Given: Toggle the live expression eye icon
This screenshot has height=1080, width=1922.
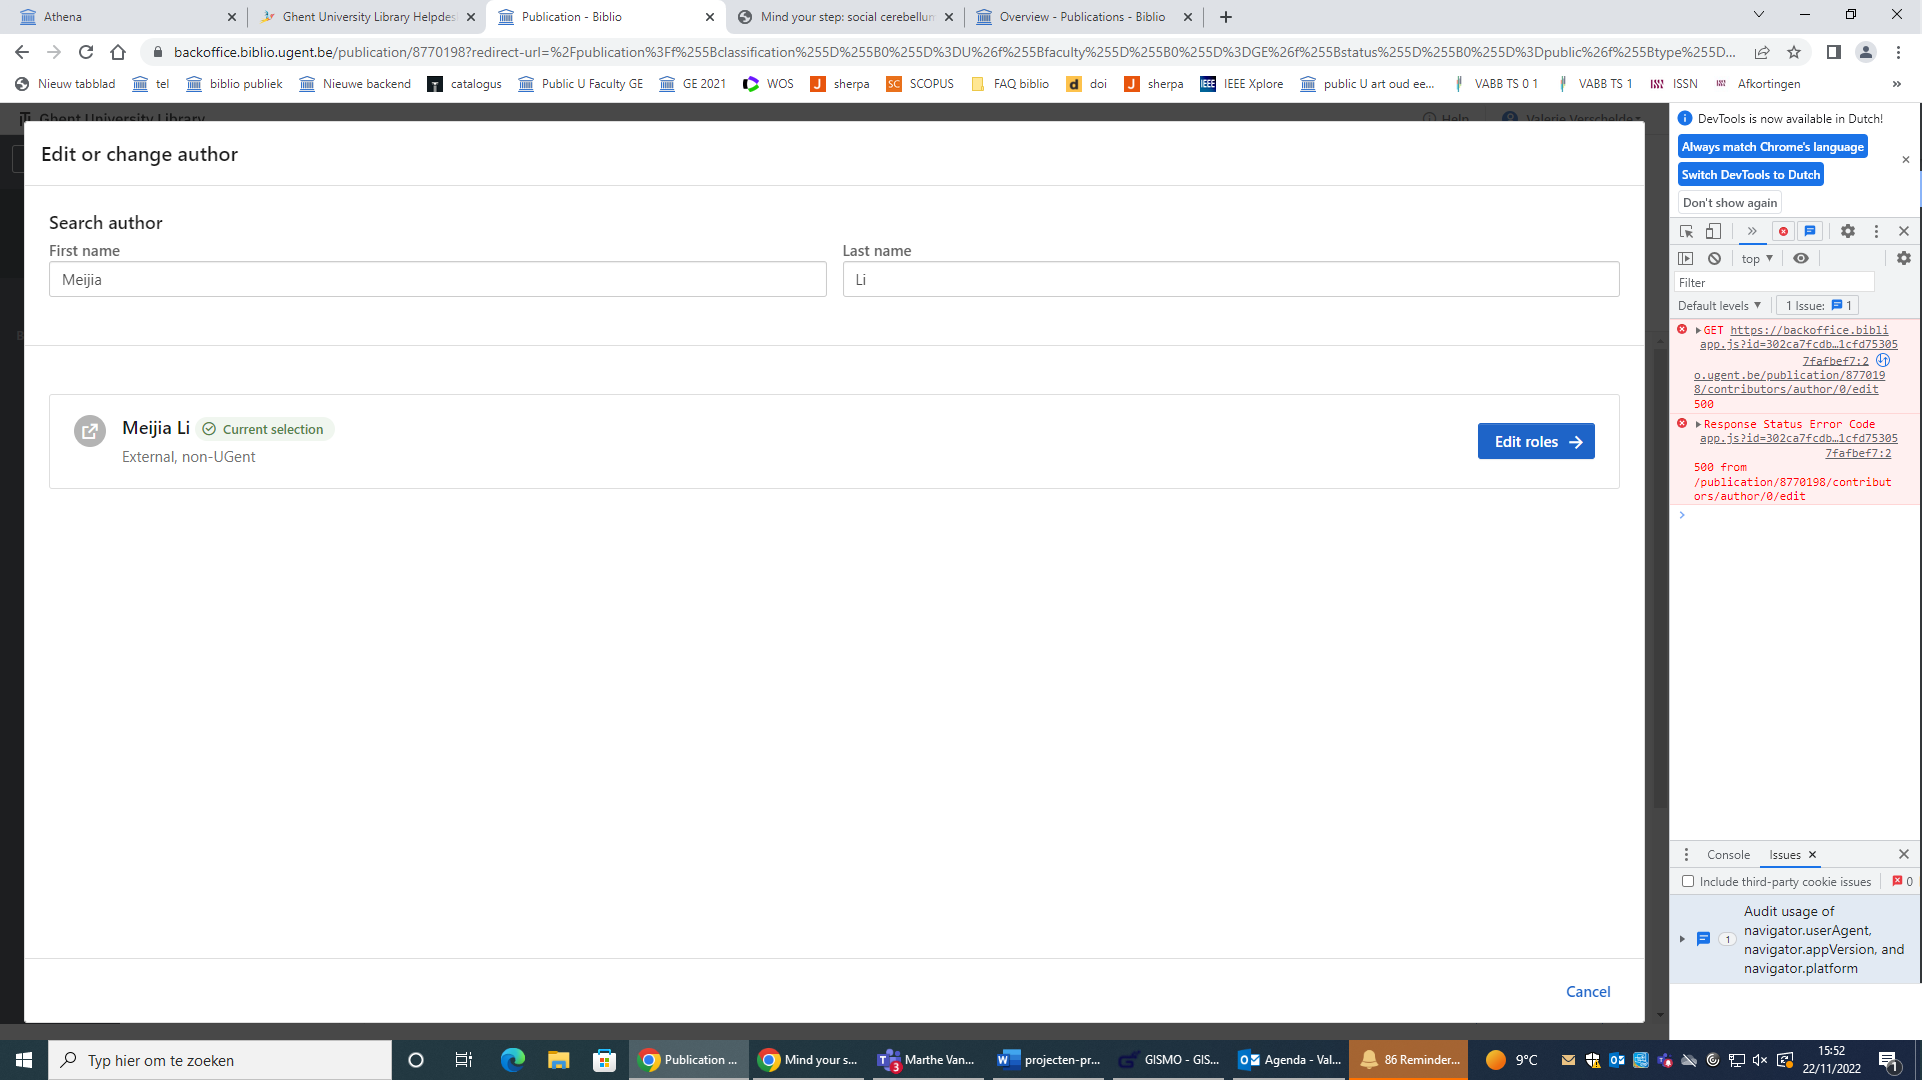Looking at the screenshot, I should pos(1801,258).
